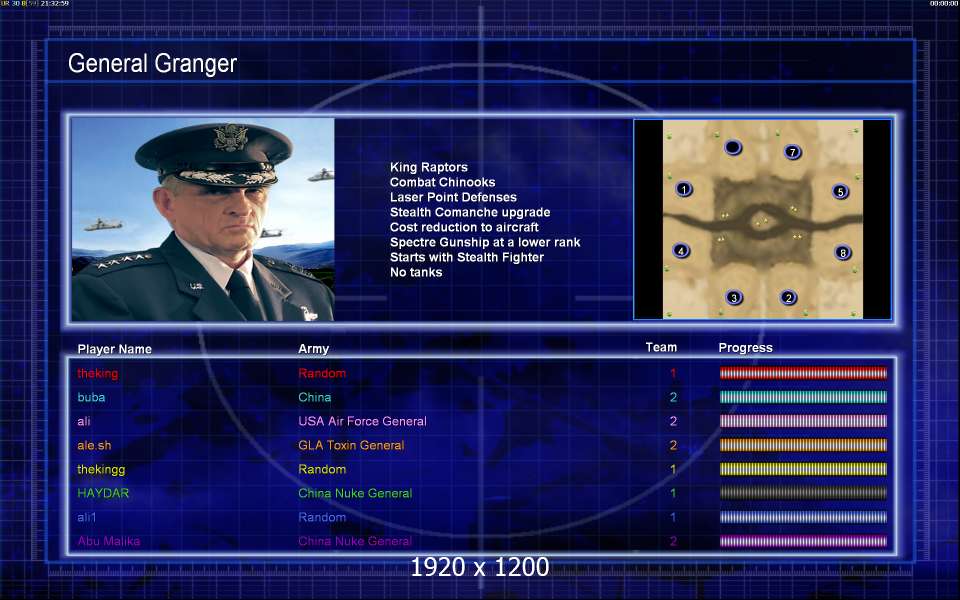Click HAYDAR's dark progress bar

(x=803, y=493)
